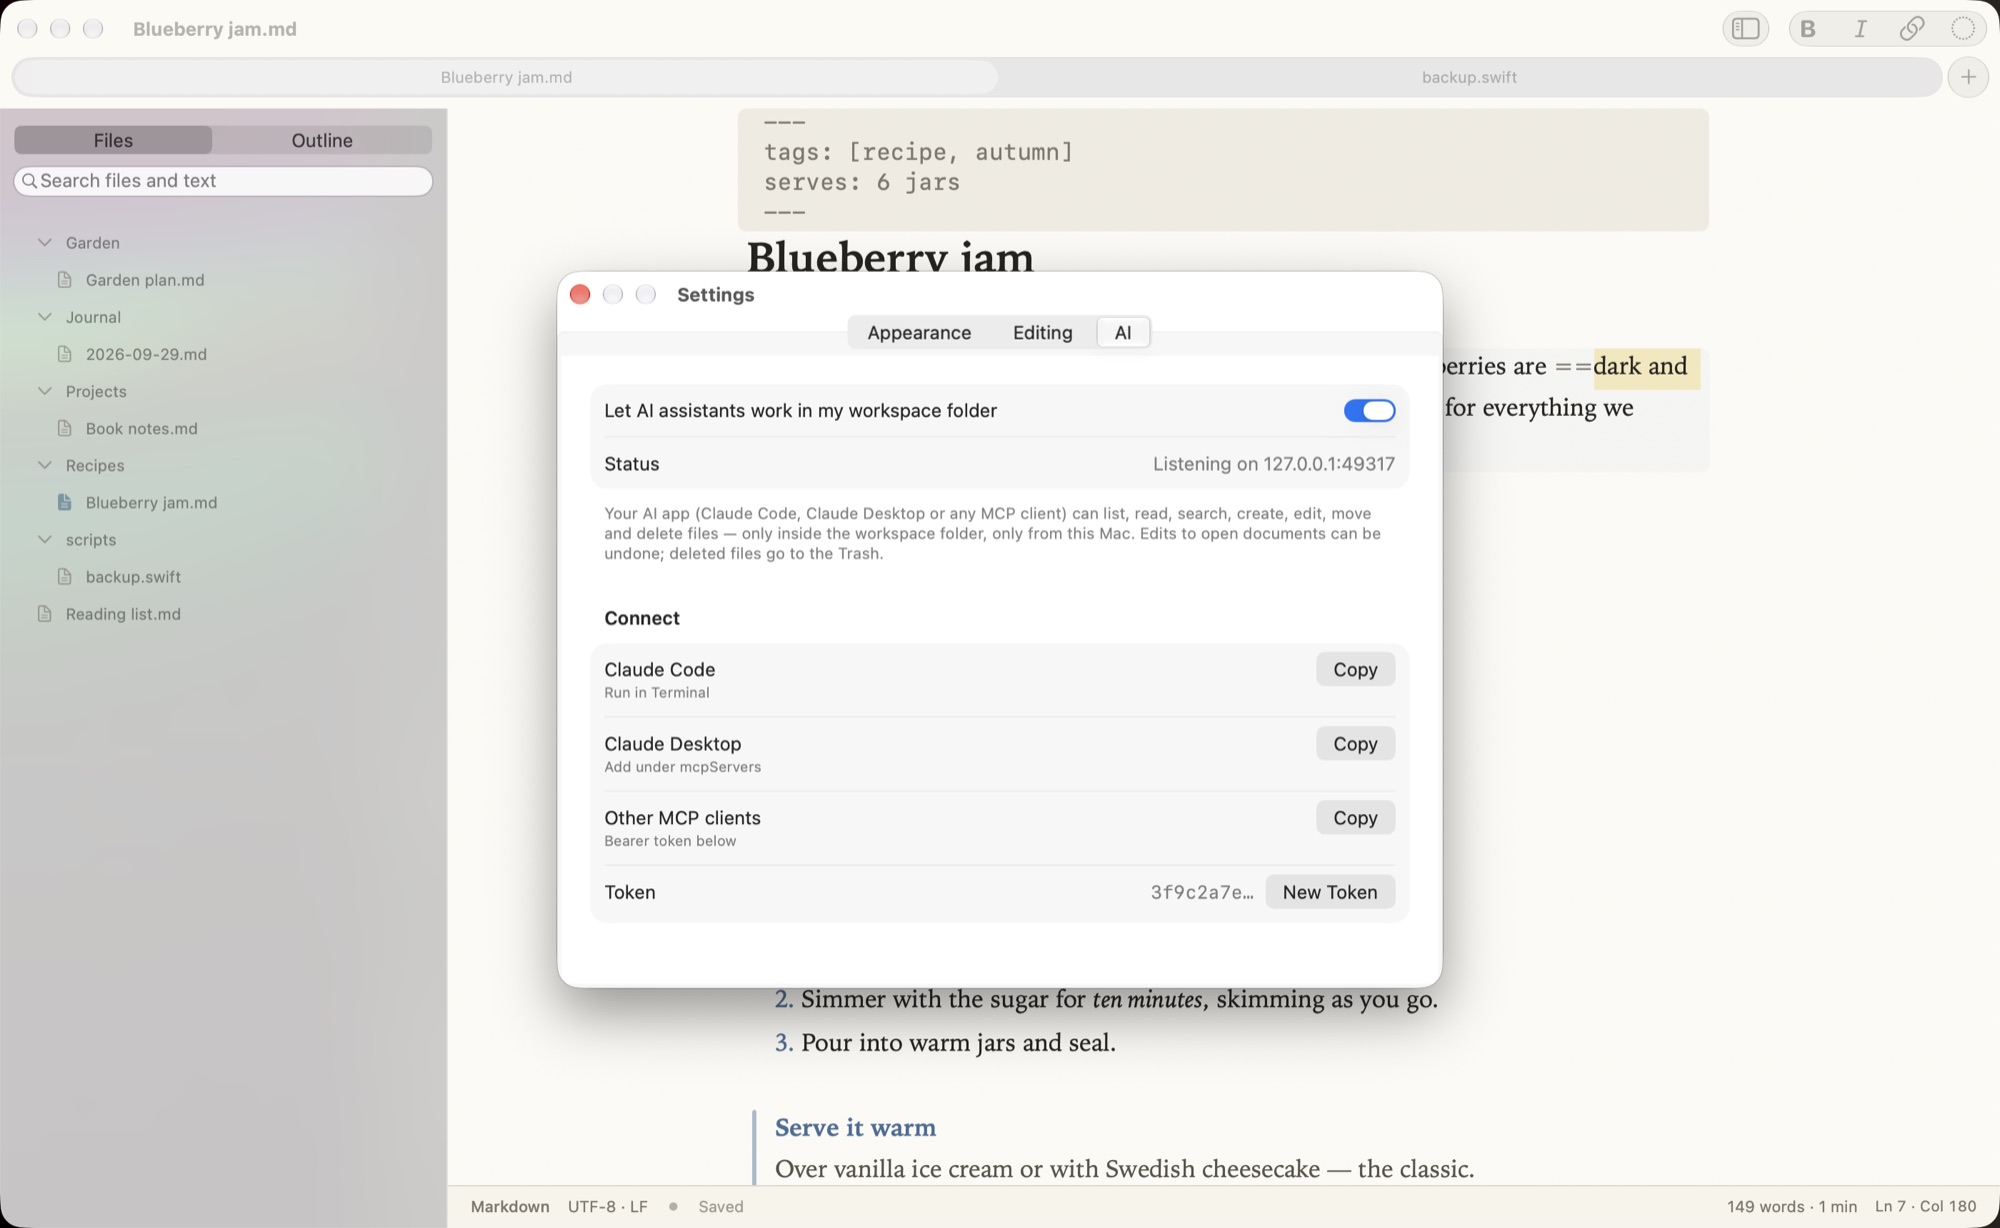Copy the Other MCP clients config

click(x=1355, y=818)
